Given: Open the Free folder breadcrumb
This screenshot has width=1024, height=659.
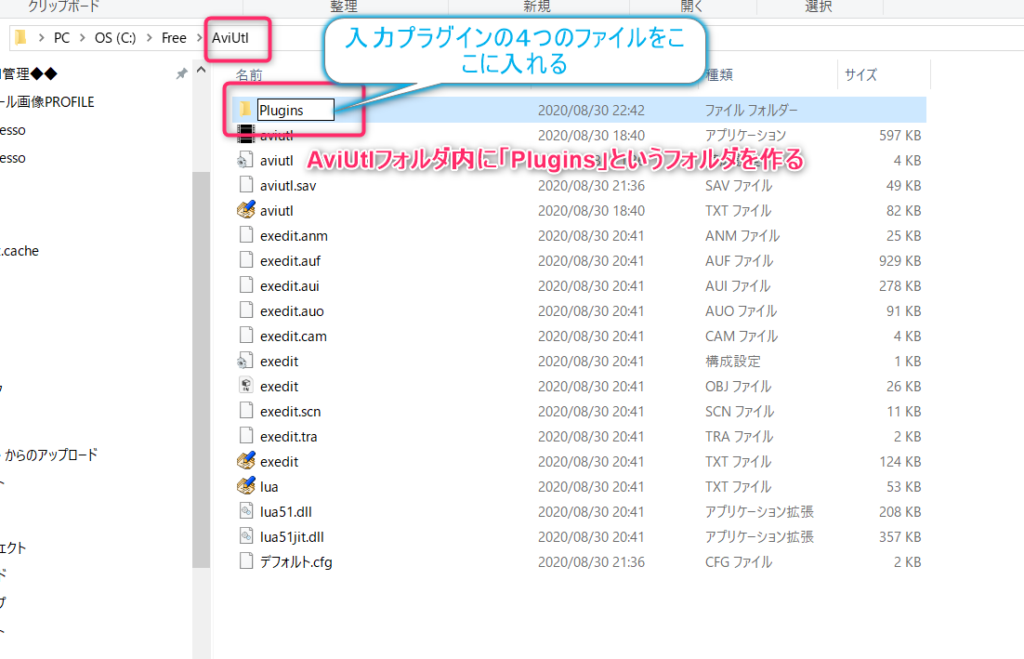Looking at the screenshot, I should 174,38.
